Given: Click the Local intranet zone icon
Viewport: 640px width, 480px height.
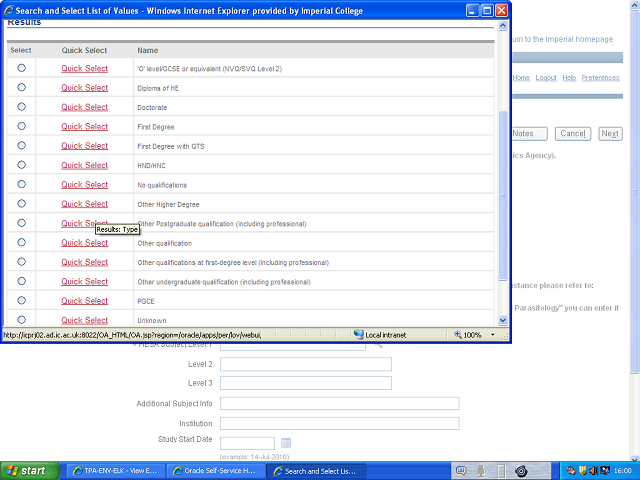Looking at the screenshot, I should (x=359, y=335).
